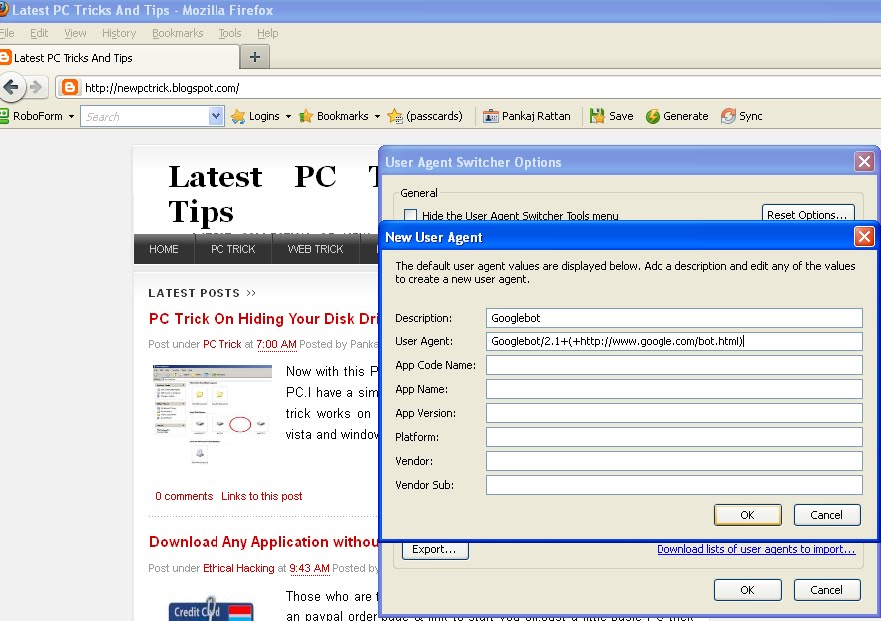The height and width of the screenshot is (621, 881).
Task: Tick Hide the User Agent Switcher Tools menu
Action: click(x=411, y=215)
